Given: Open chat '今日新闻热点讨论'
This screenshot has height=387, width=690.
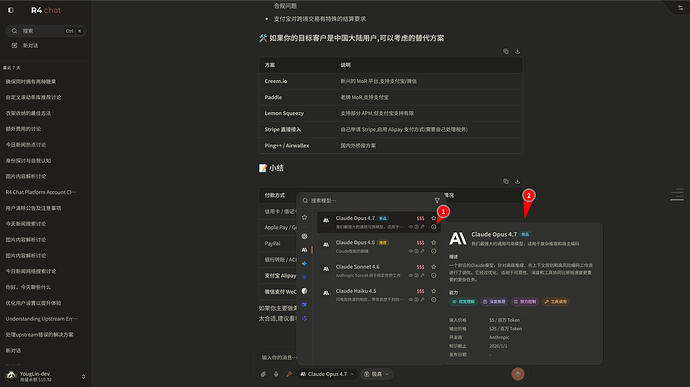Looking at the screenshot, I should tap(26, 145).
